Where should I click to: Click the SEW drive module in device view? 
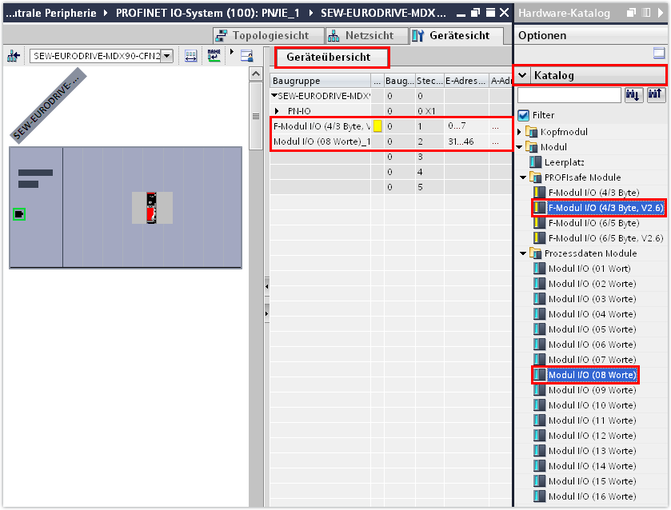tap(153, 207)
